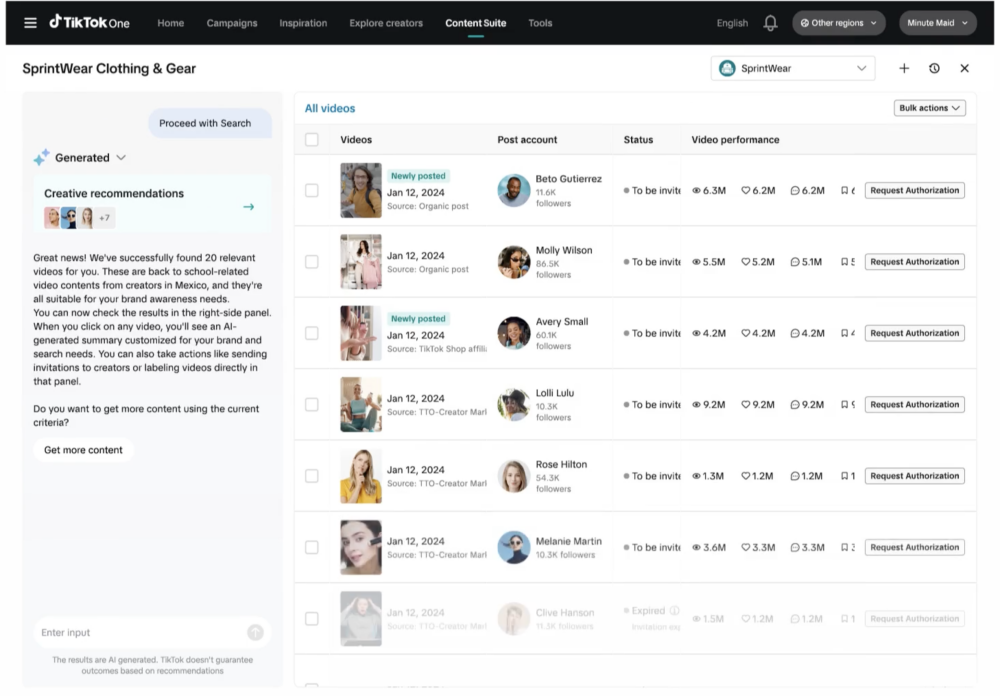Click Beto Gutierrez profile avatar
Viewport: 1000px width, 696px height.
(x=514, y=190)
